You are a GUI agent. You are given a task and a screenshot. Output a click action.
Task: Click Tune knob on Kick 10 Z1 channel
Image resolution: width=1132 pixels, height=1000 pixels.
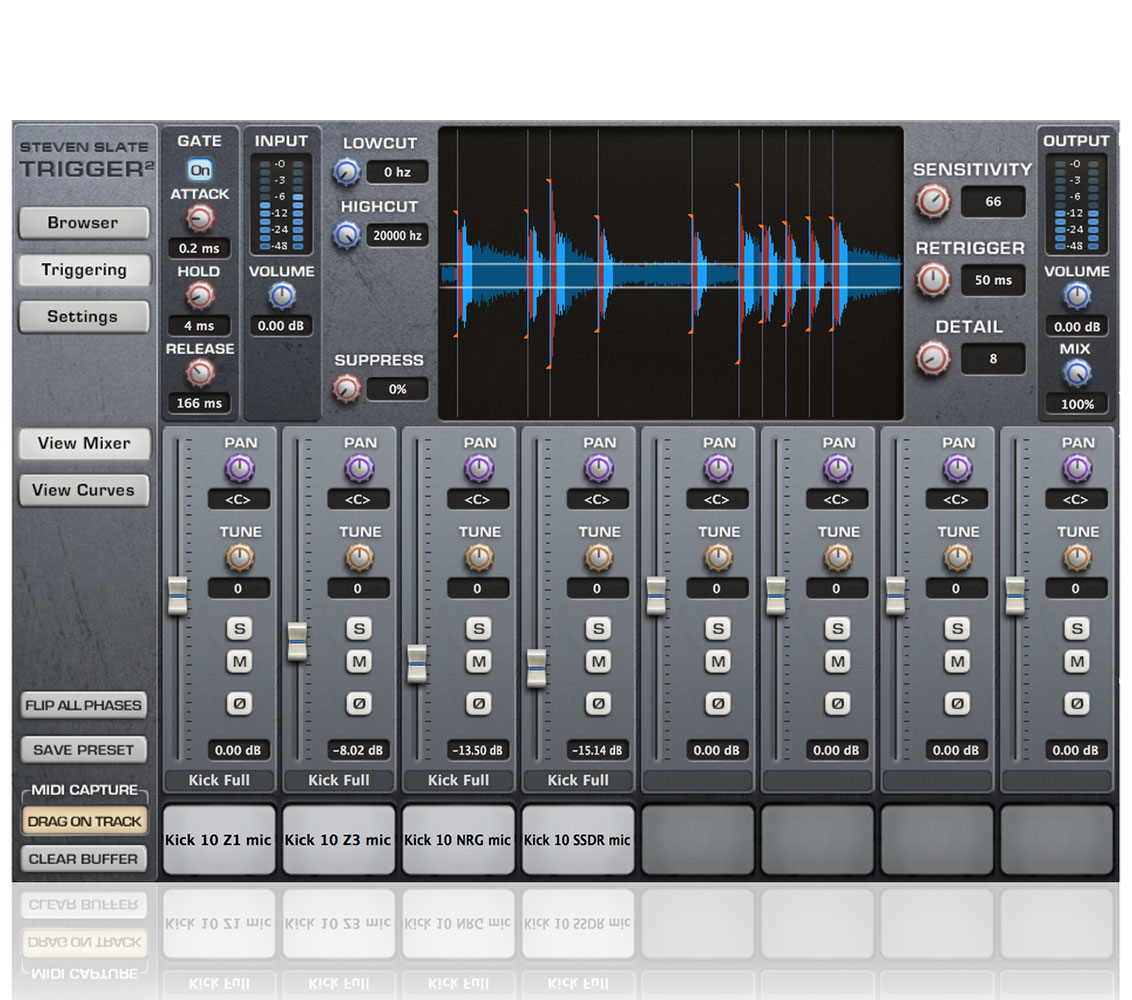[240, 557]
